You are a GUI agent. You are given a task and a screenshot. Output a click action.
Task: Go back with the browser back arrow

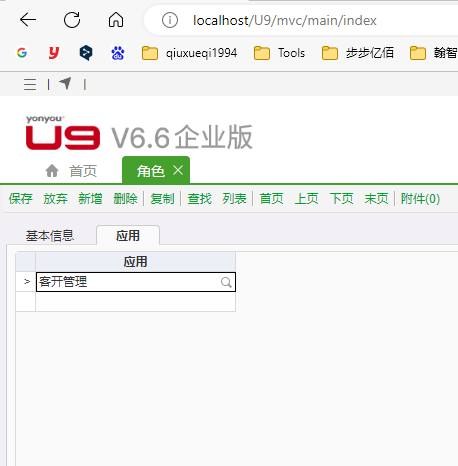point(28,20)
